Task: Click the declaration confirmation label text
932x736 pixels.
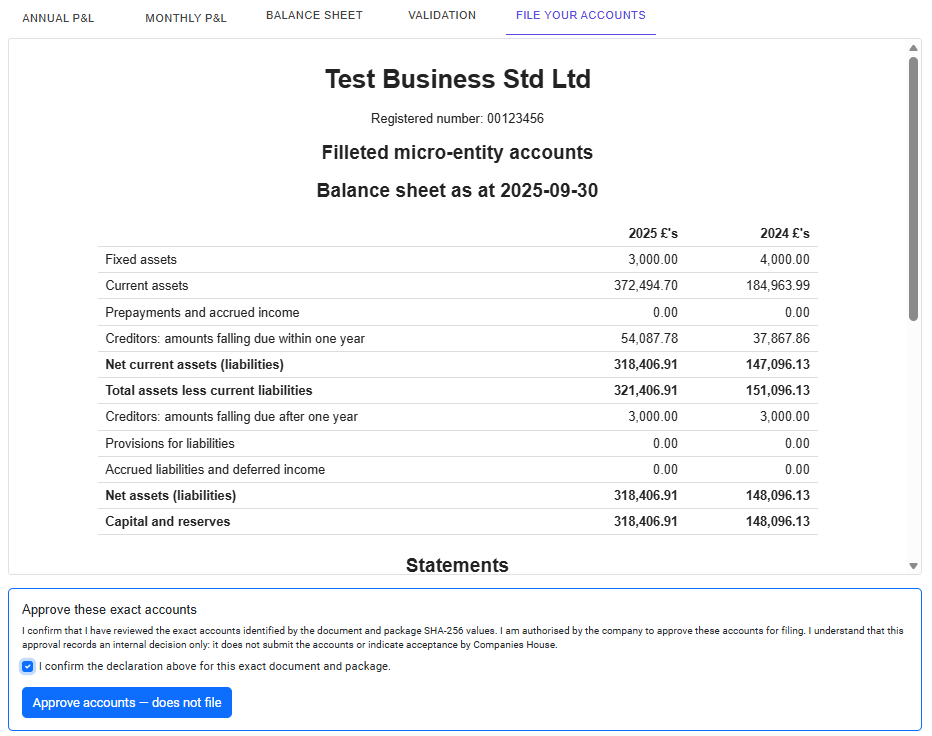Action: pos(215,666)
